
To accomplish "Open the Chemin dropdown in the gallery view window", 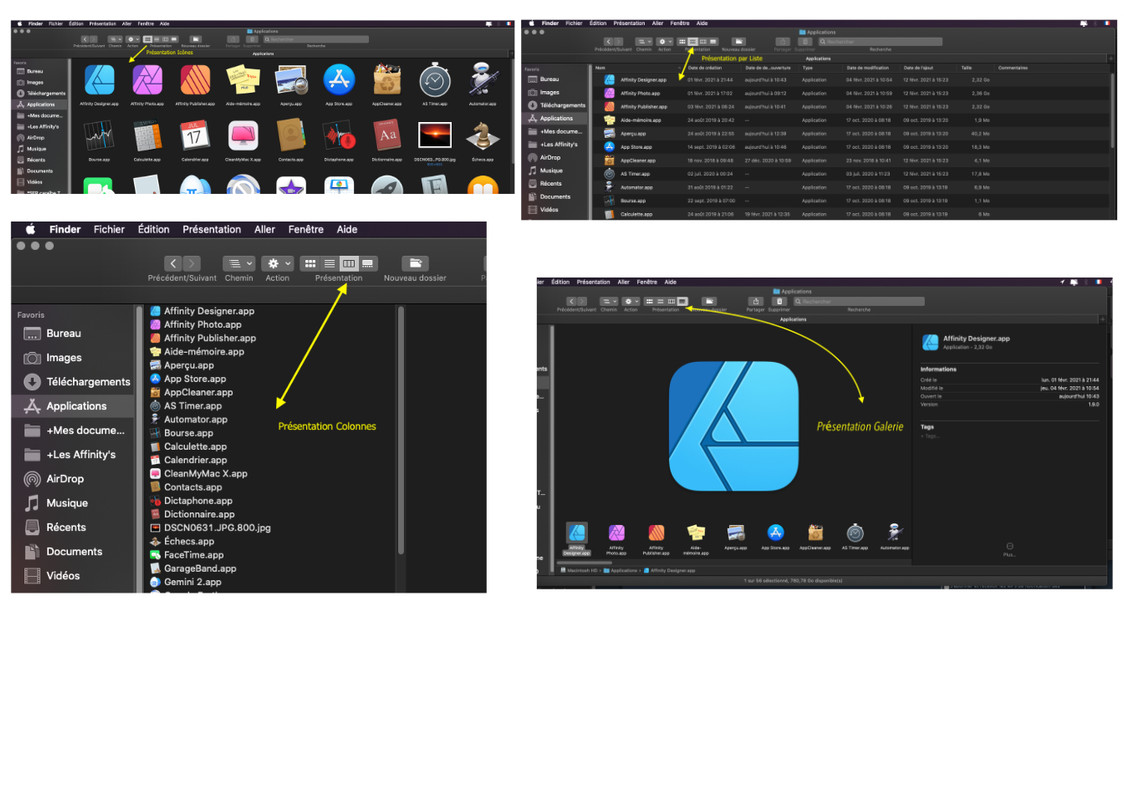I will (x=609, y=302).
